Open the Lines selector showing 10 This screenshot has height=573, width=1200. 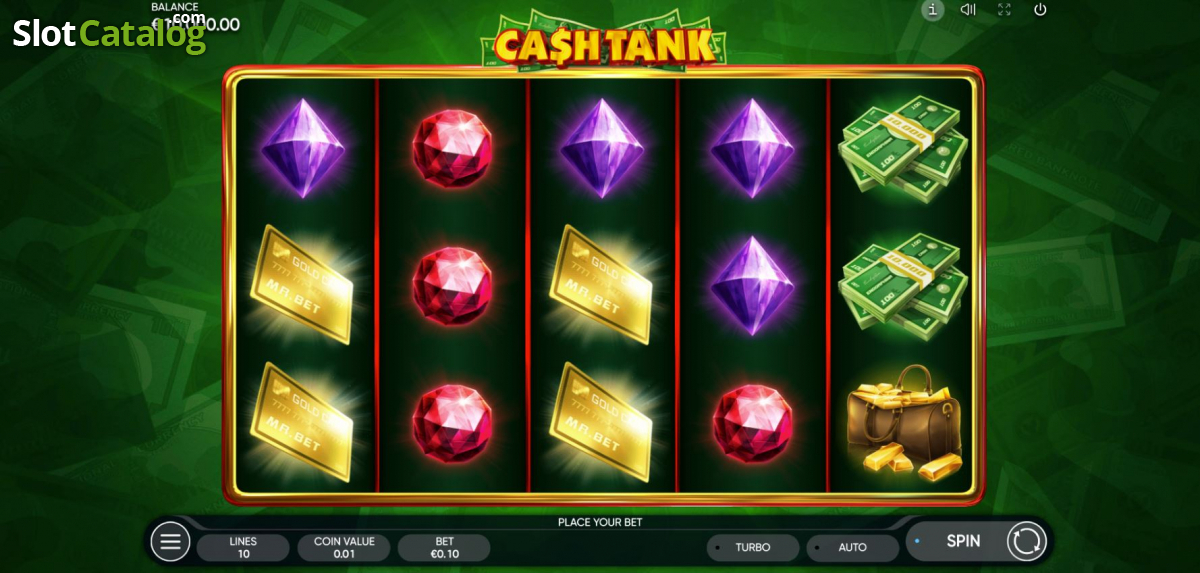(243, 548)
